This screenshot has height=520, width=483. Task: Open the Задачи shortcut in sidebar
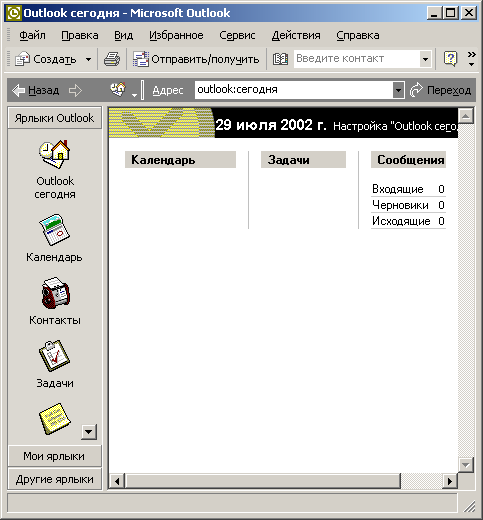click(x=55, y=364)
